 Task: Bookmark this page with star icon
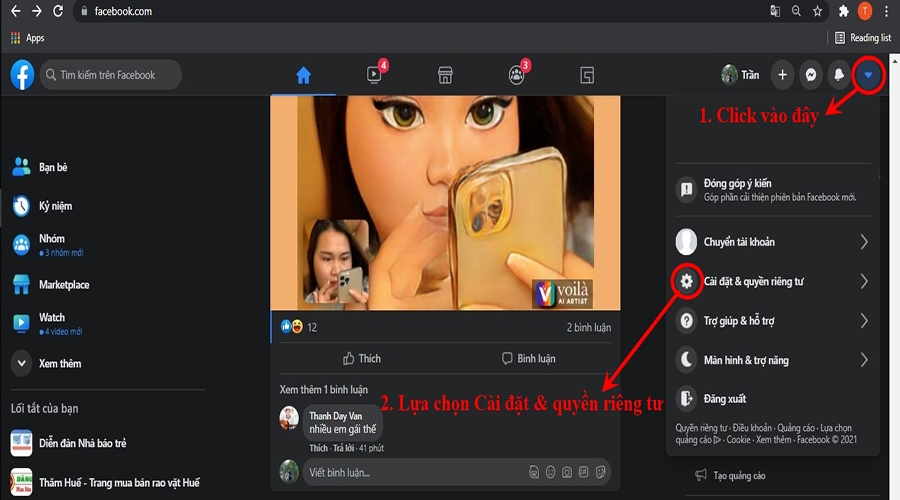817,11
